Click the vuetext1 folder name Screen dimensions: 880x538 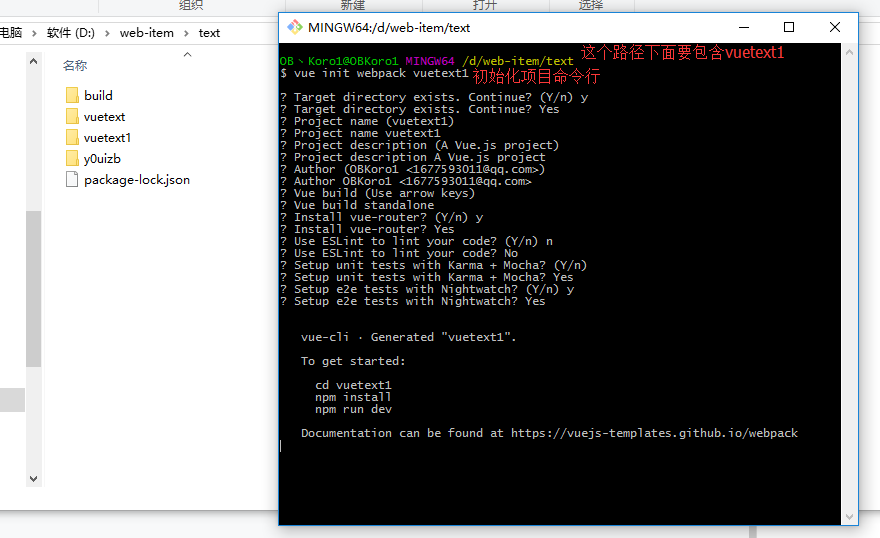[107, 137]
